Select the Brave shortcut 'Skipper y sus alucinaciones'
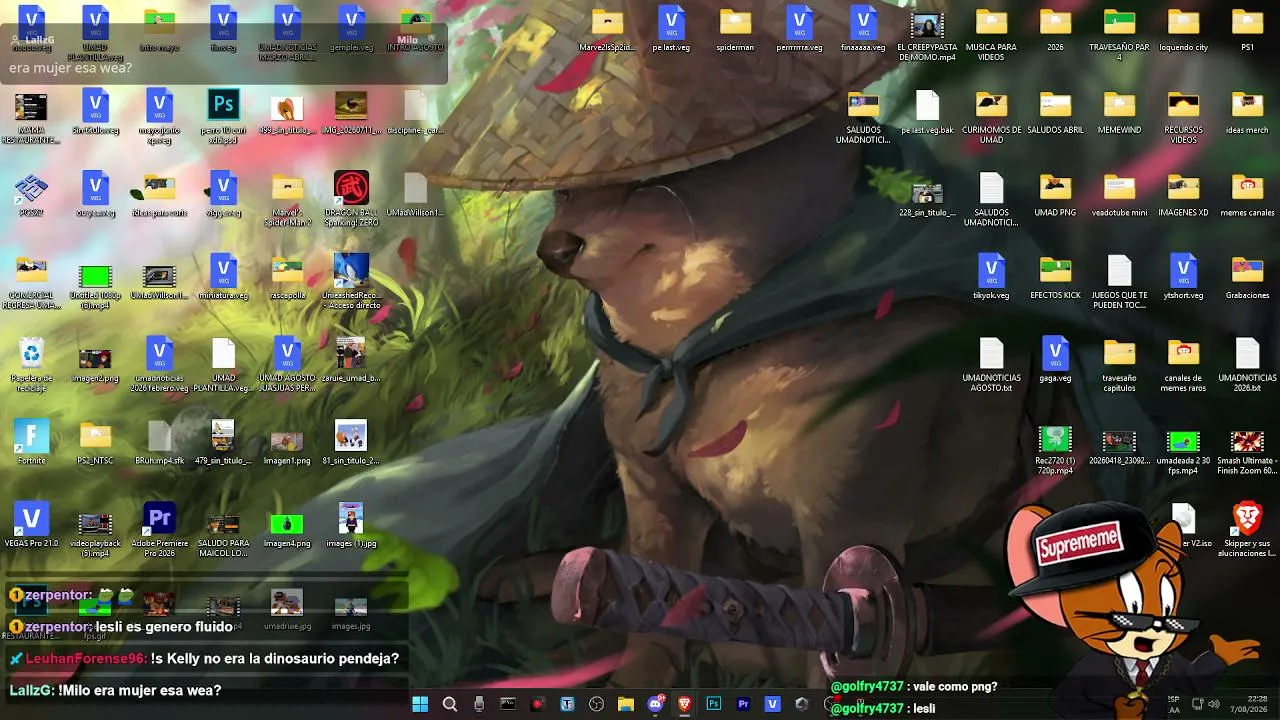This screenshot has width=1280, height=720. click(x=1247, y=530)
